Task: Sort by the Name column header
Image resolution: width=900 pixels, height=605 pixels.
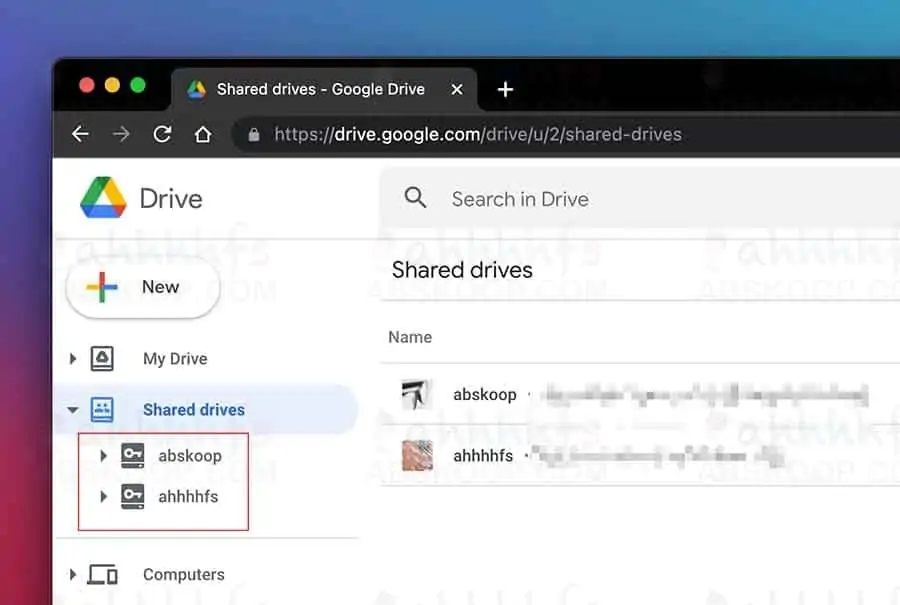Action: [409, 337]
